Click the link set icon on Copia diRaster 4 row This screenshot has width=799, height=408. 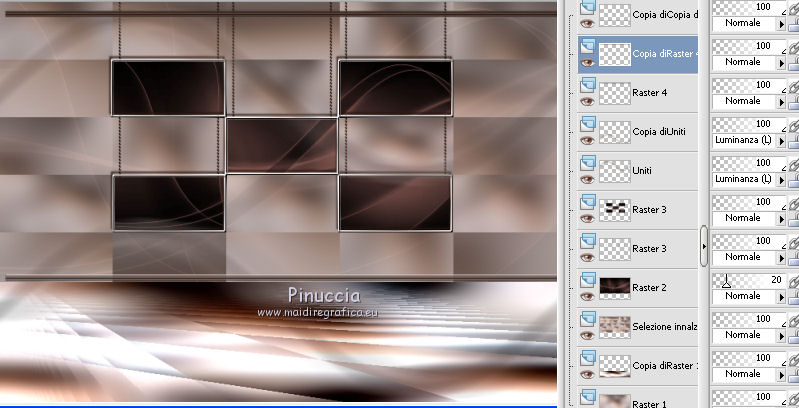click(x=794, y=48)
